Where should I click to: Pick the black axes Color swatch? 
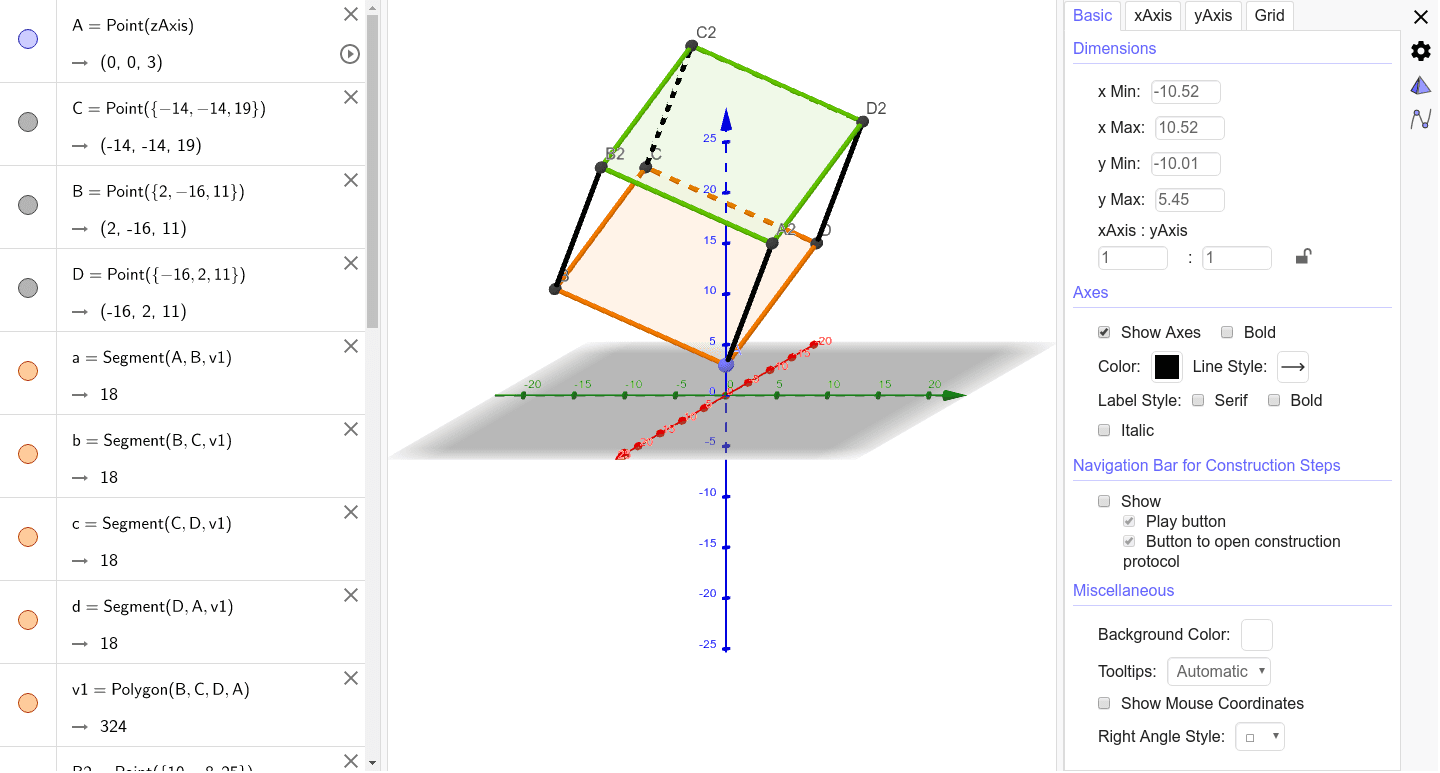[1167, 367]
